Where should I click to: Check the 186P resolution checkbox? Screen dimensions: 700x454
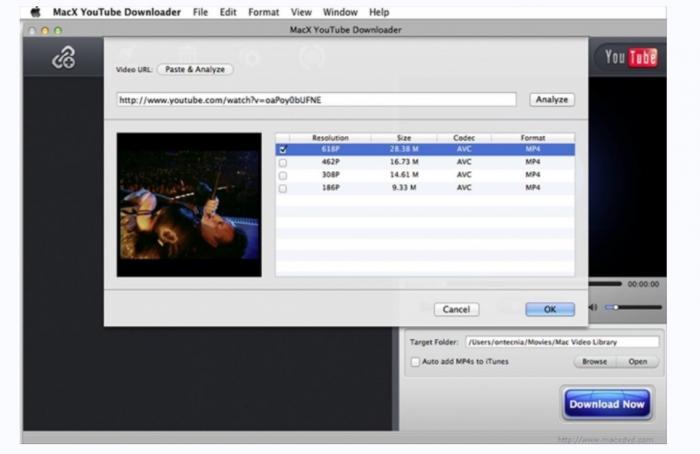[x=283, y=188]
